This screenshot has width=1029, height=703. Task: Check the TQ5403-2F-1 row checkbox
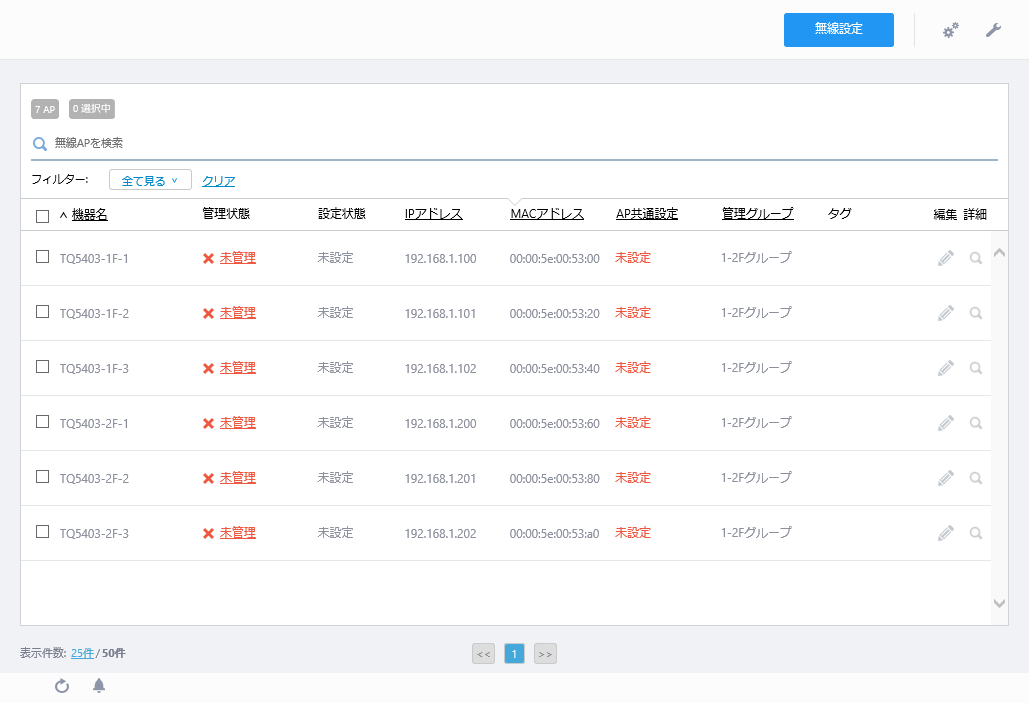(43, 421)
